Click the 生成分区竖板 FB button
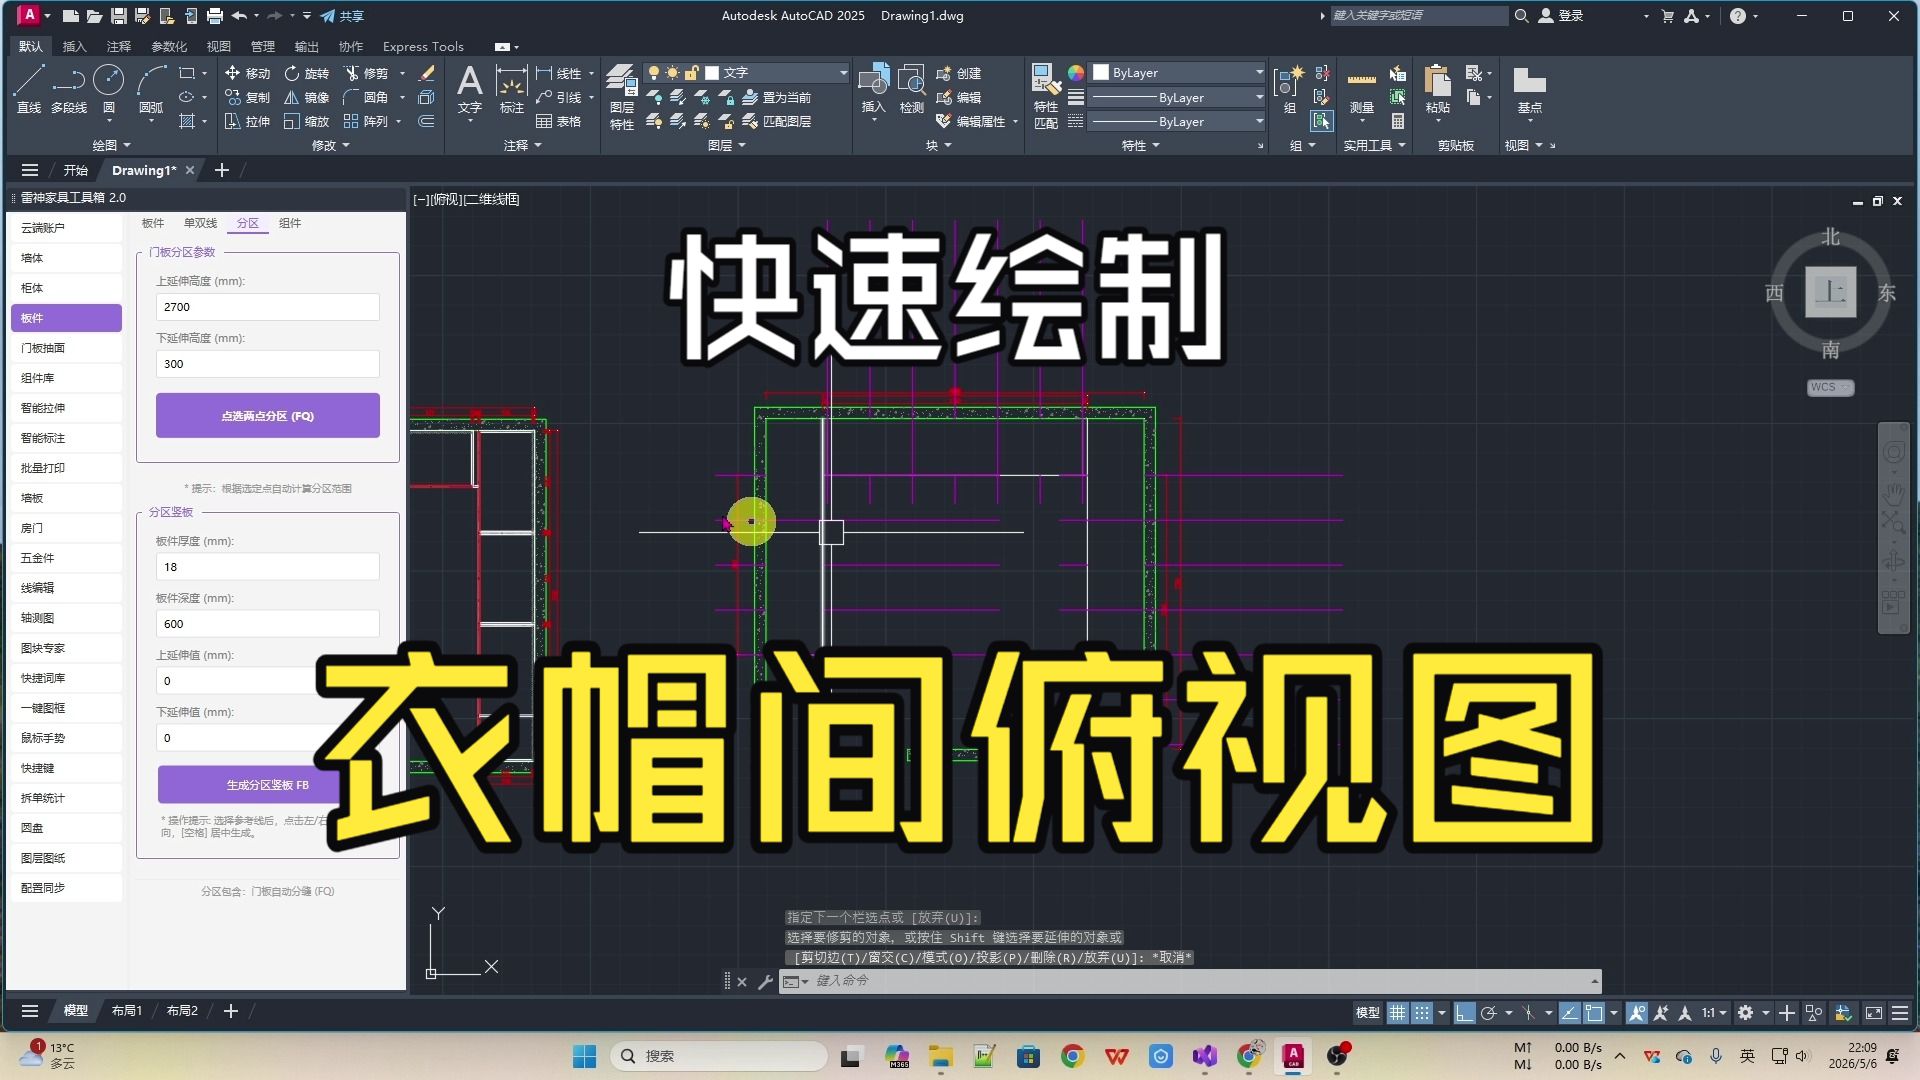This screenshot has height=1080, width=1920. [268, 785]
